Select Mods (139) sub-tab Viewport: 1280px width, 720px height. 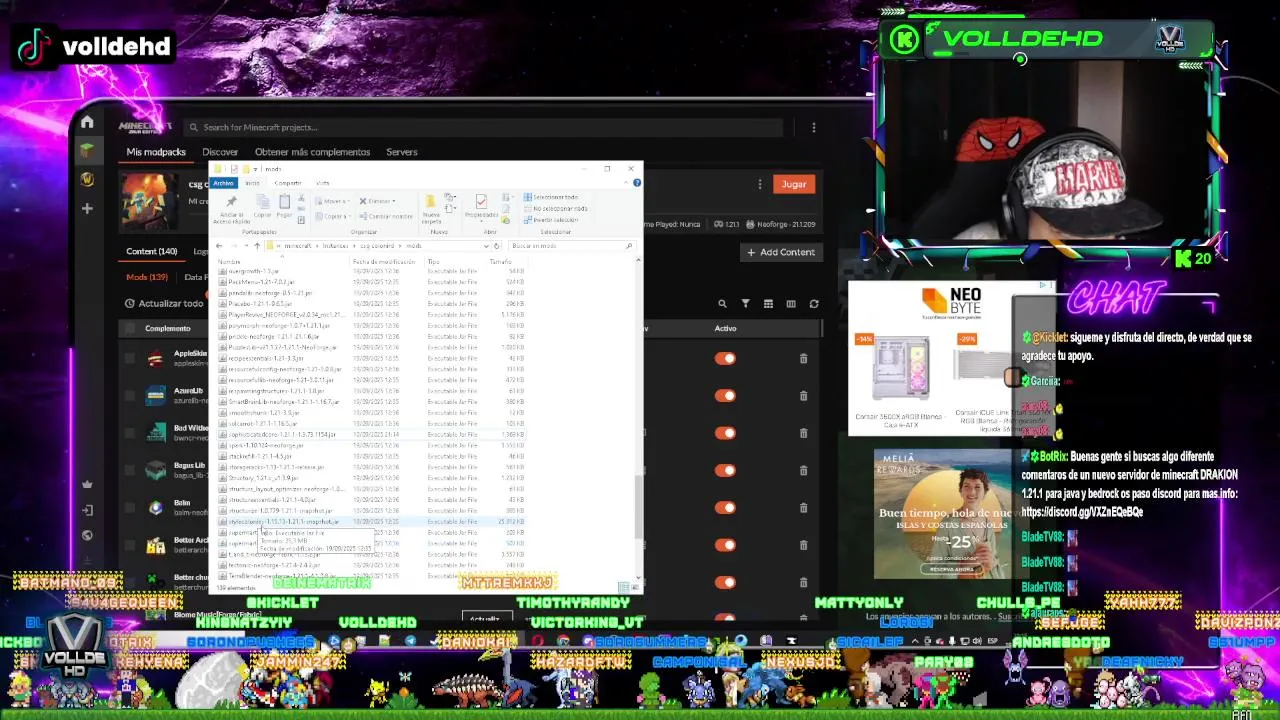coord(147,277)
